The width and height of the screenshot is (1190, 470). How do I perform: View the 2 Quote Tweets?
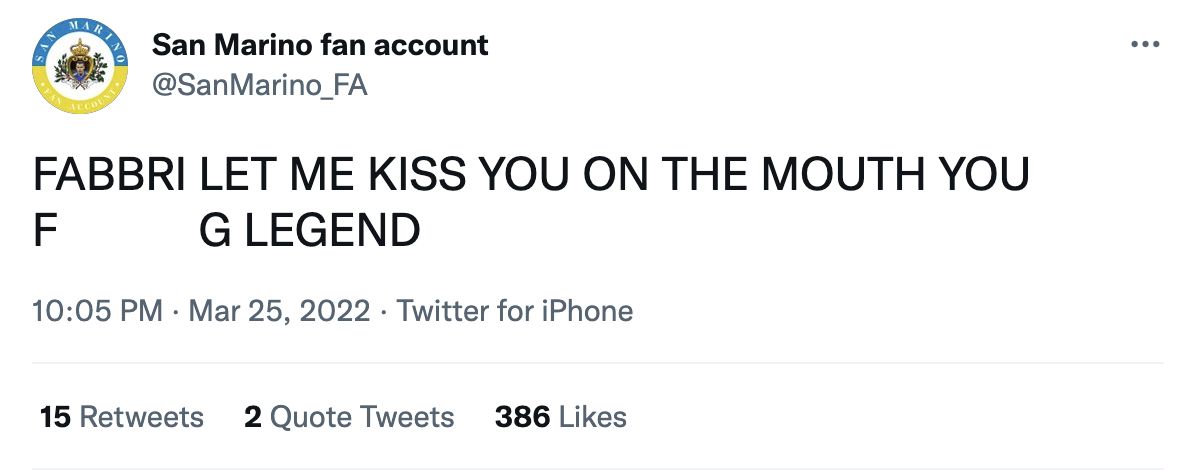pyautogui.click(x=349, y=416)
